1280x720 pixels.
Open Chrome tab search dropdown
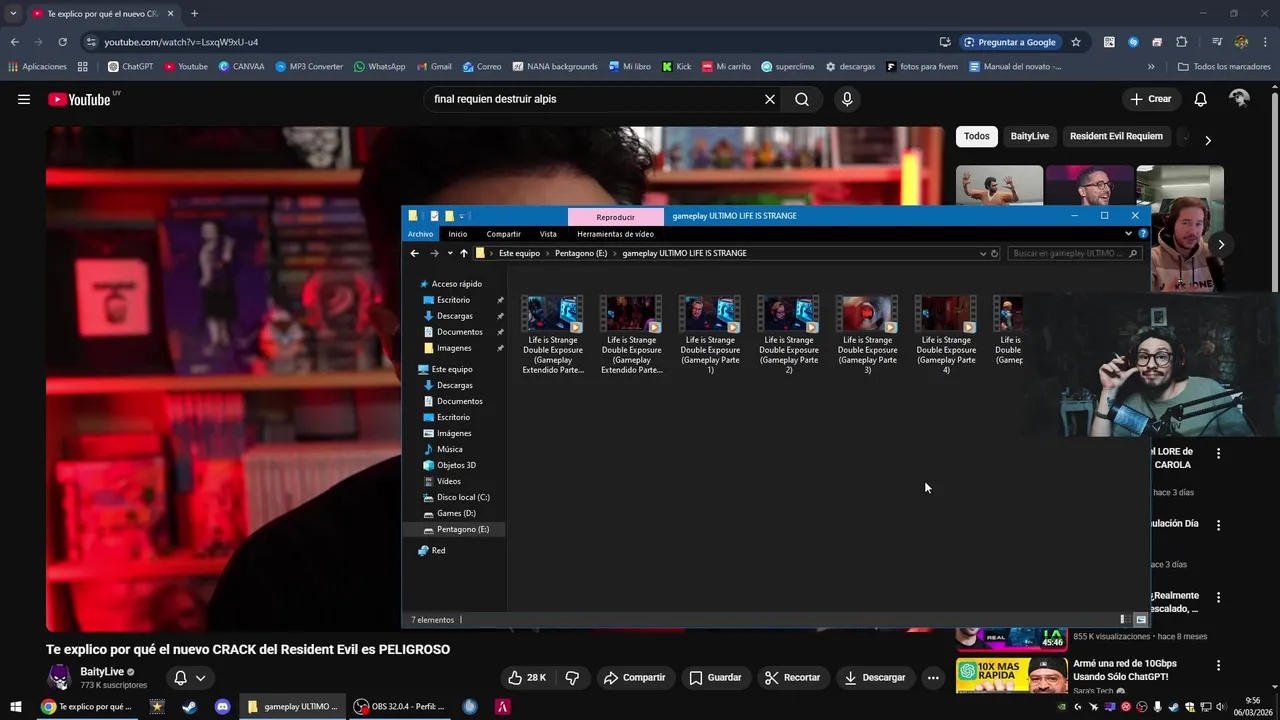click(12, 14)
